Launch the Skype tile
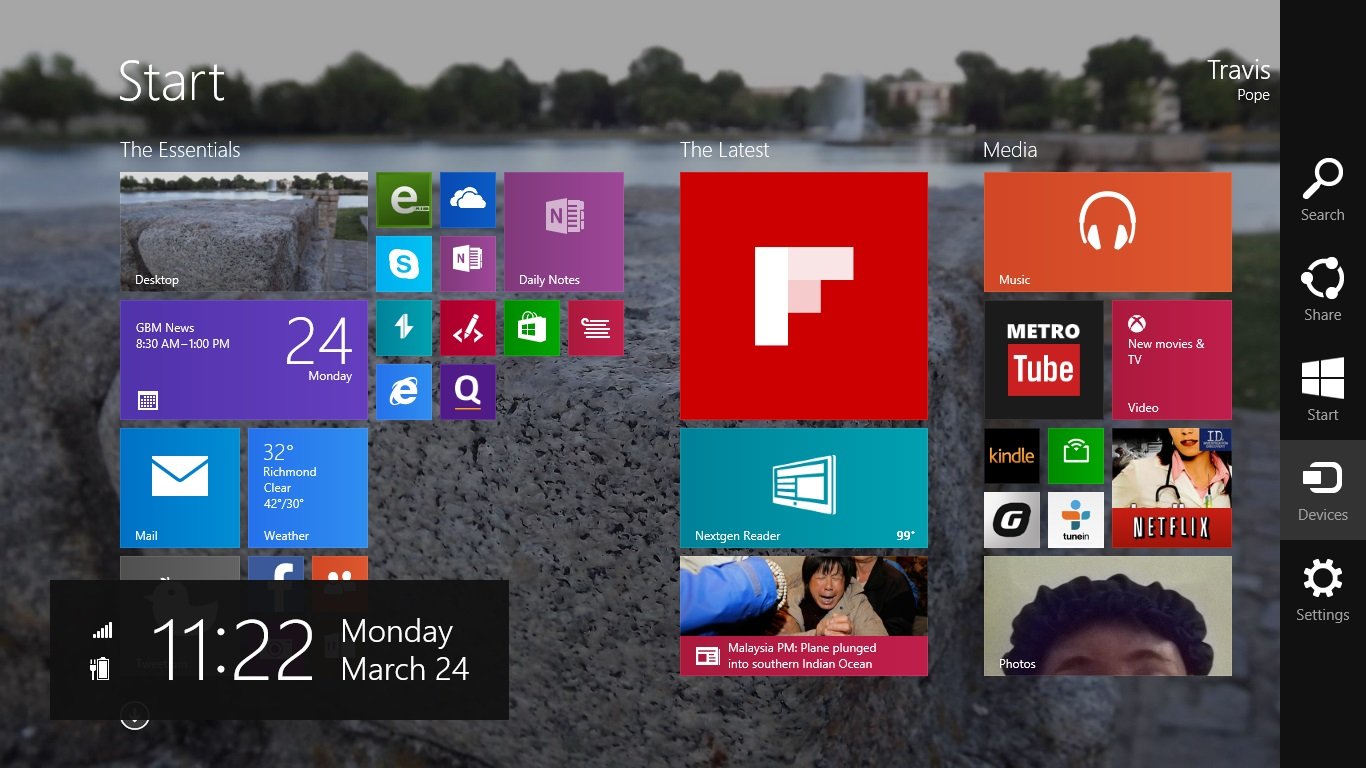The height and width of the screenshot is (768, 1366). coord(404,264)
